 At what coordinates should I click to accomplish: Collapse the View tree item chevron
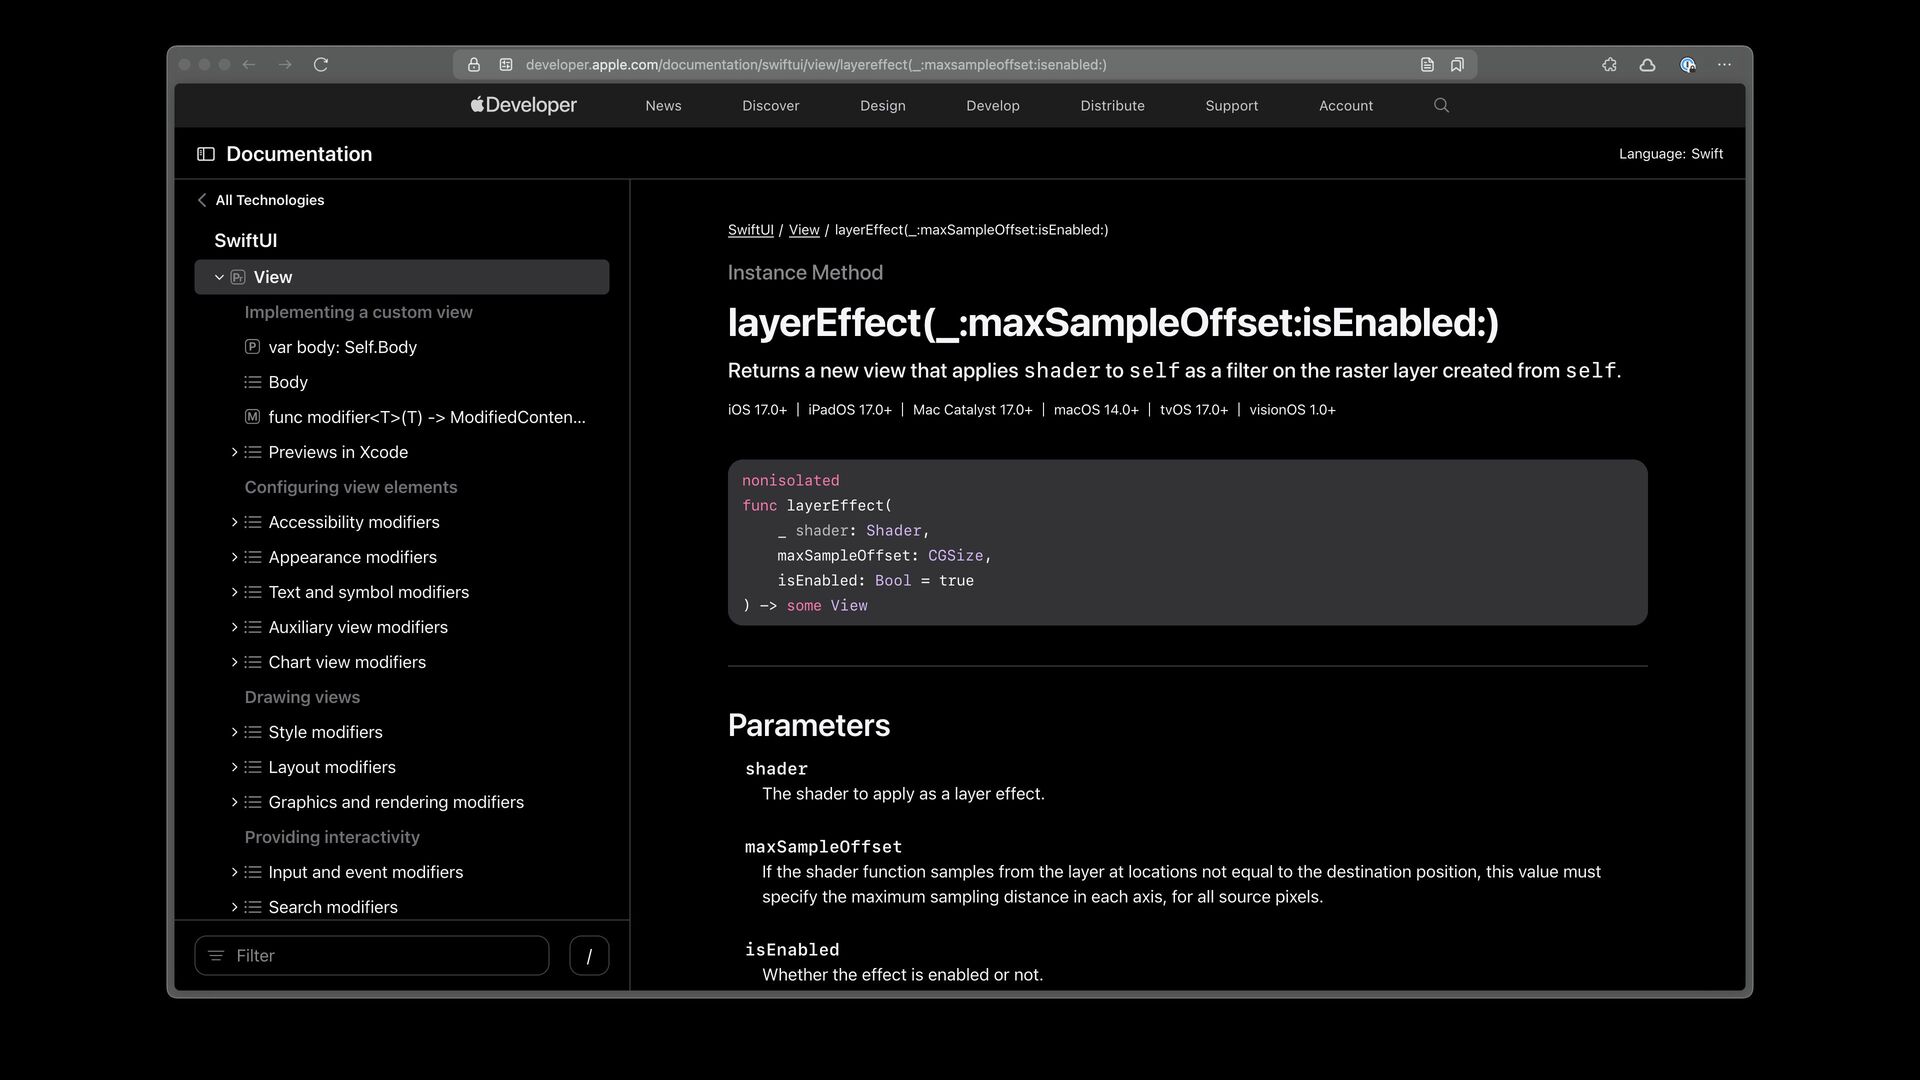219,277
